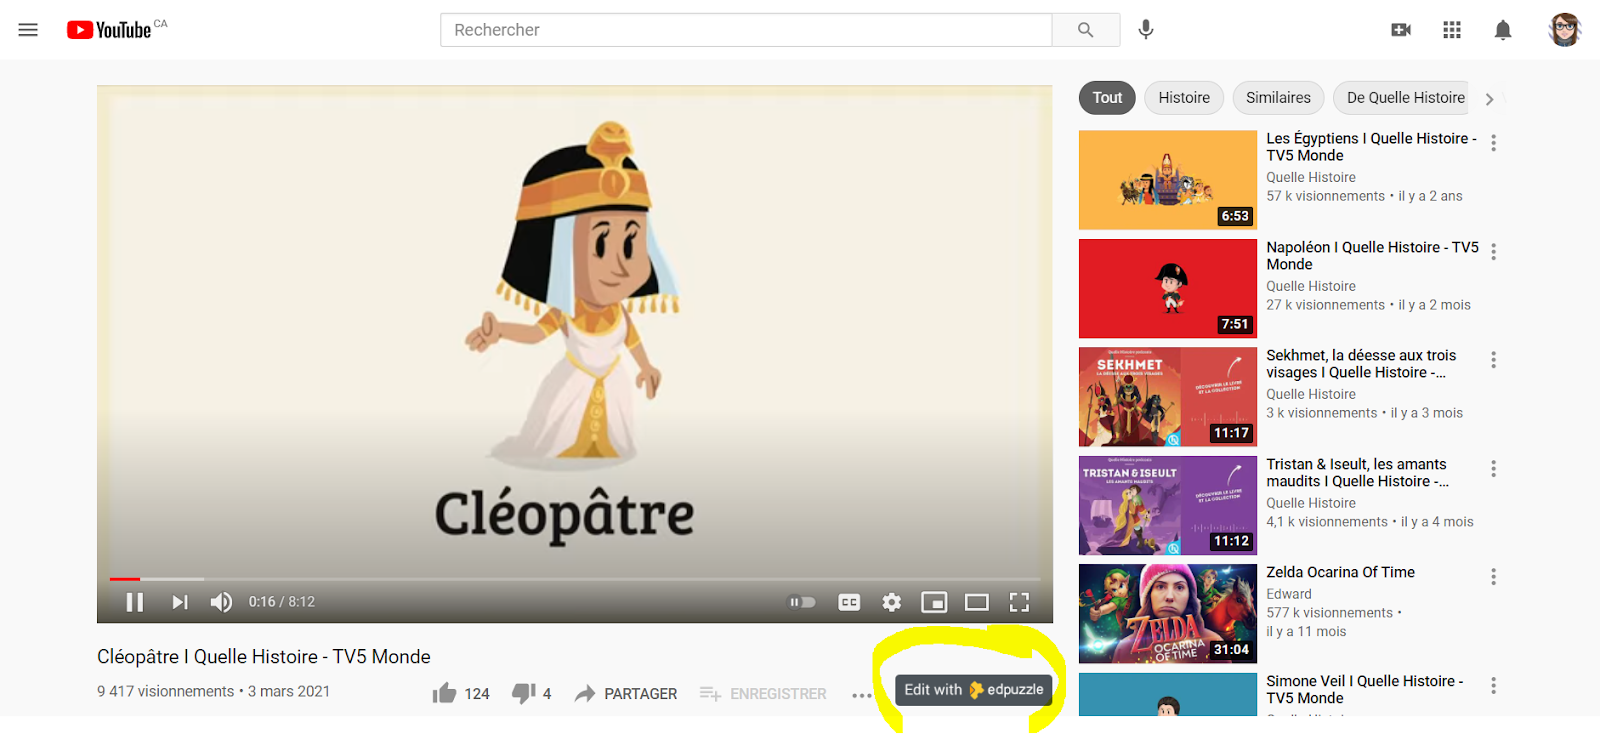Start voice search with the microphone
Viewport: 1600px width, 734px height.
[1146, 30]
